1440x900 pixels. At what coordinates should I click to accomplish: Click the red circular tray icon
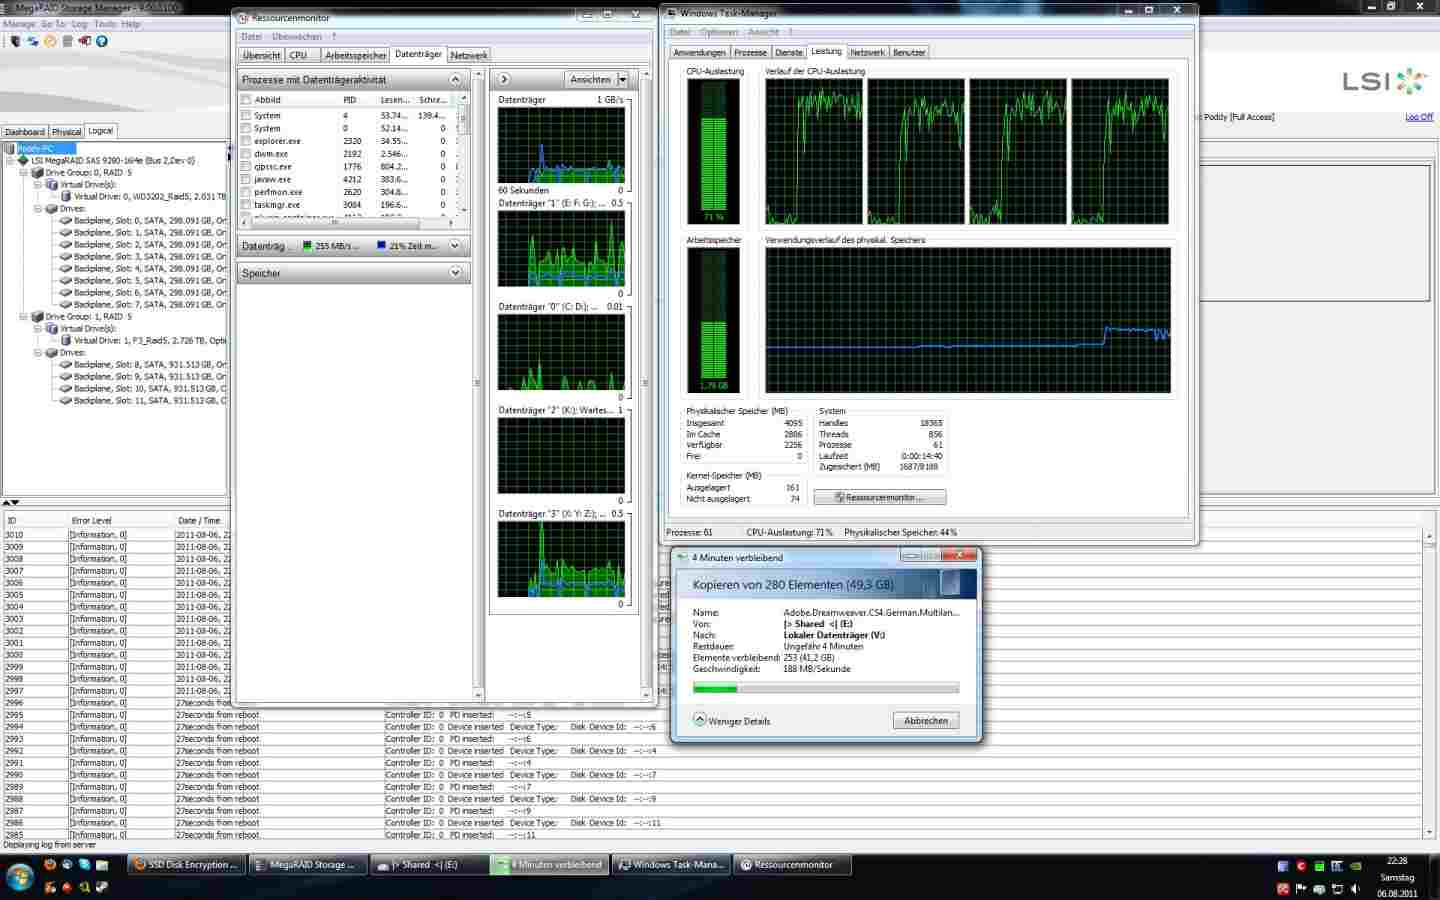pos(1301,866)
